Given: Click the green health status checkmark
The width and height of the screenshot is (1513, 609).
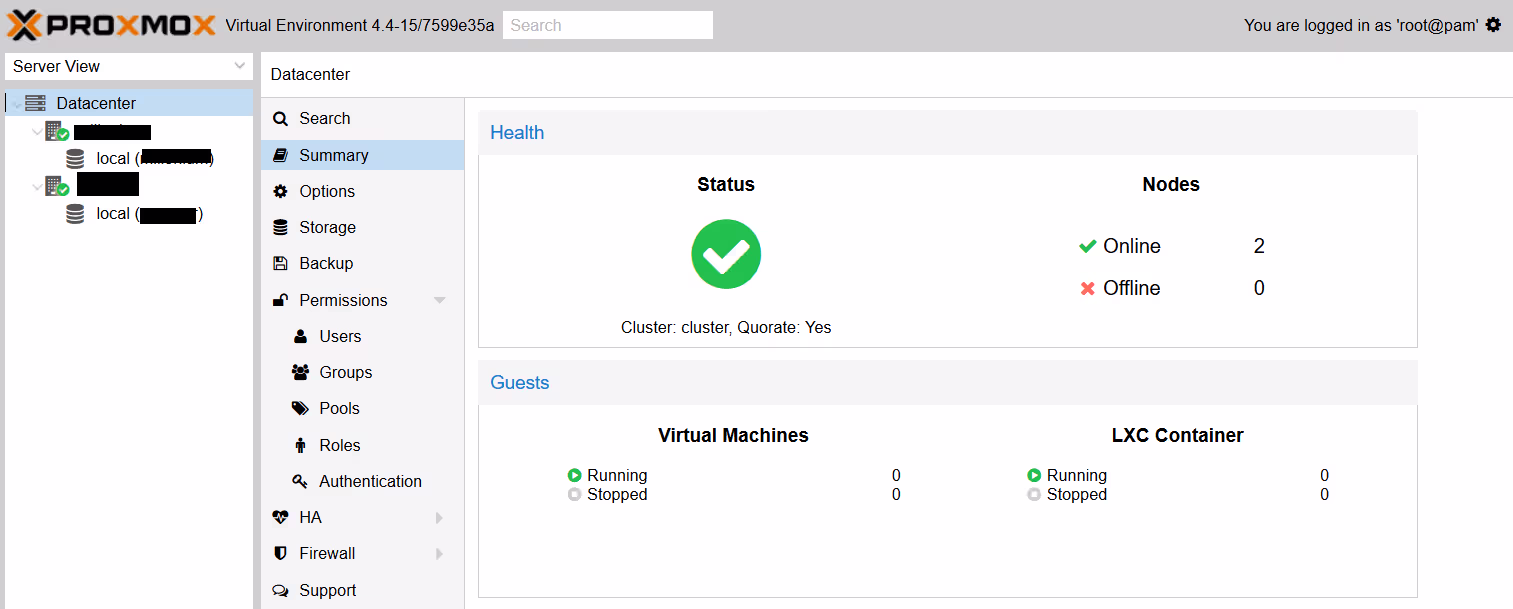Looking at the screenshot, I should tap(726, 254).
